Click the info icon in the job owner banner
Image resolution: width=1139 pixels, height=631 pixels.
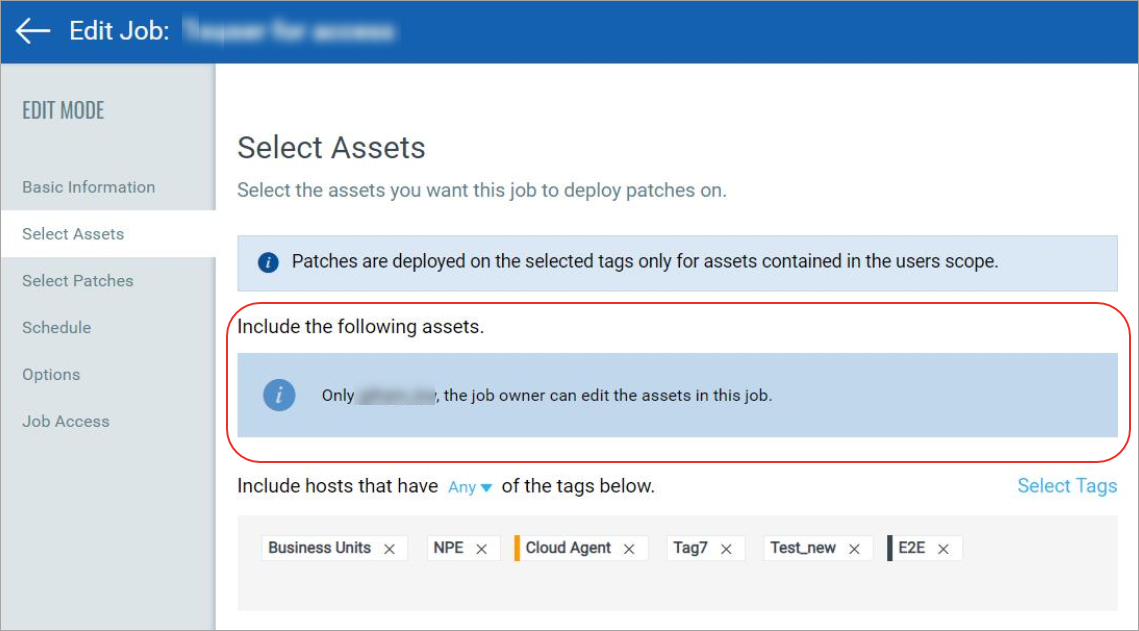279,394
